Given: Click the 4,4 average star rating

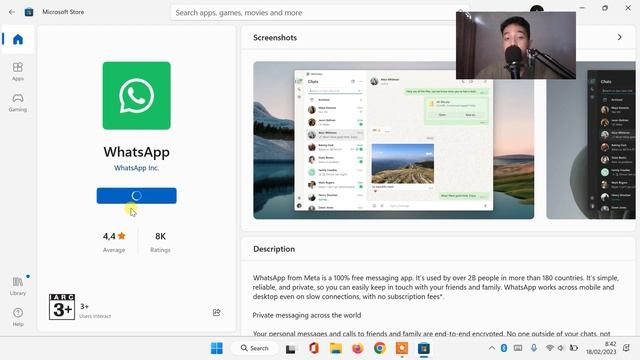Looking at the screenshot, I should click(x=114, y=241).
